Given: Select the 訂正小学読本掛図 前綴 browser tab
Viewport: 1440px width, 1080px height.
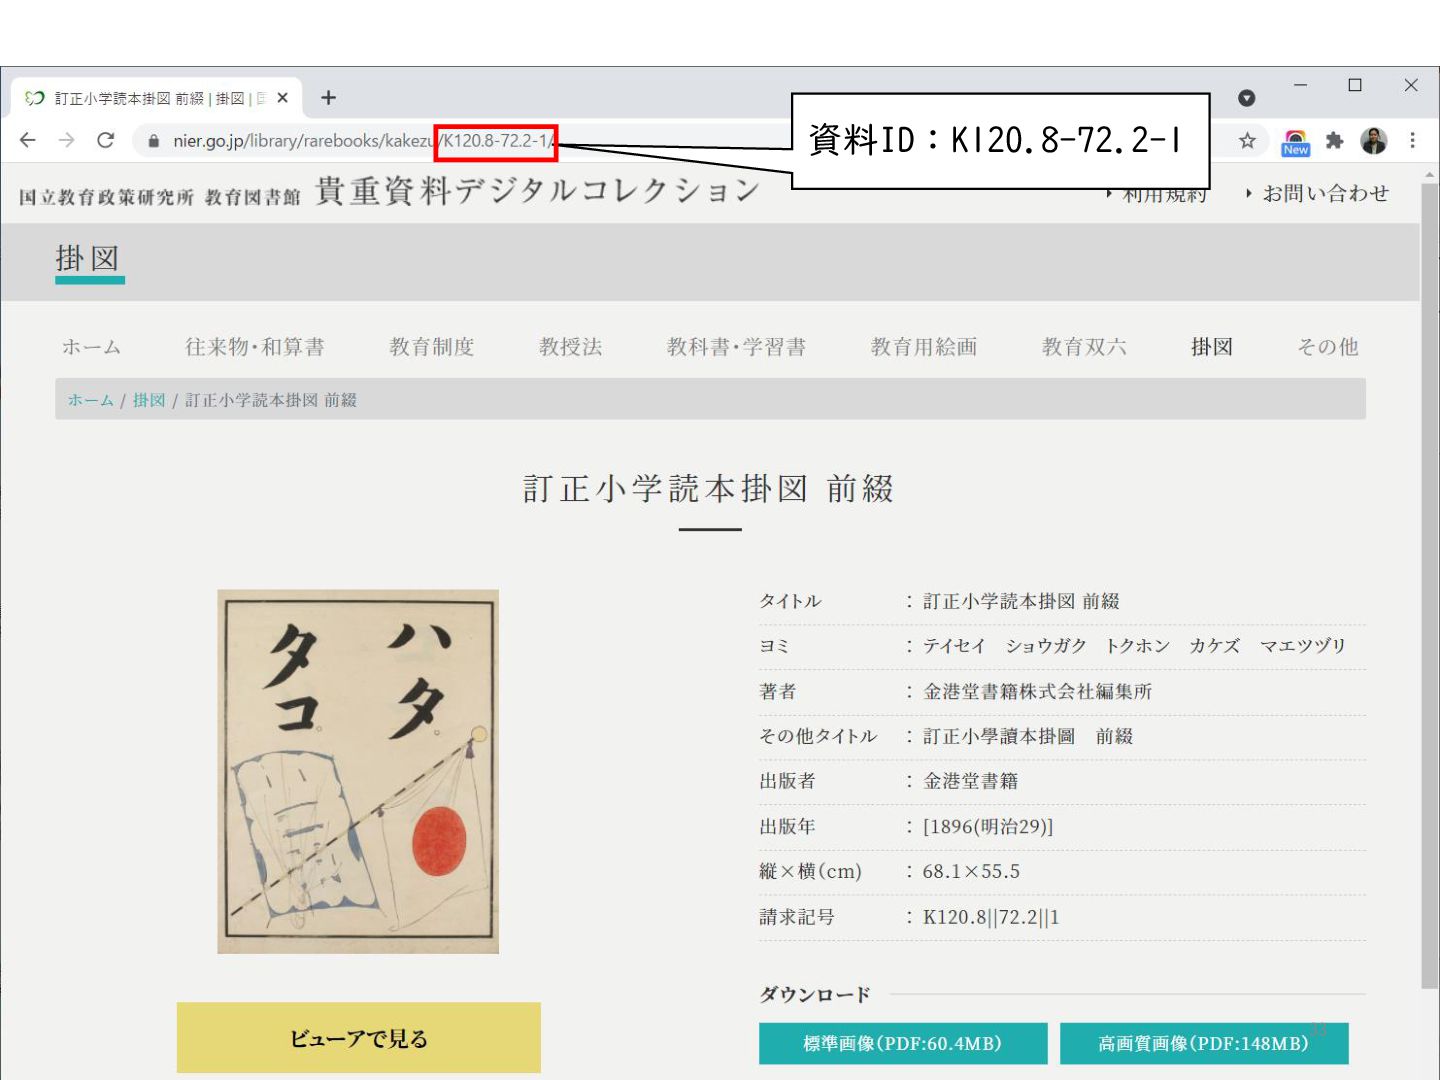Looking at the screenshot, I should 156,98.
